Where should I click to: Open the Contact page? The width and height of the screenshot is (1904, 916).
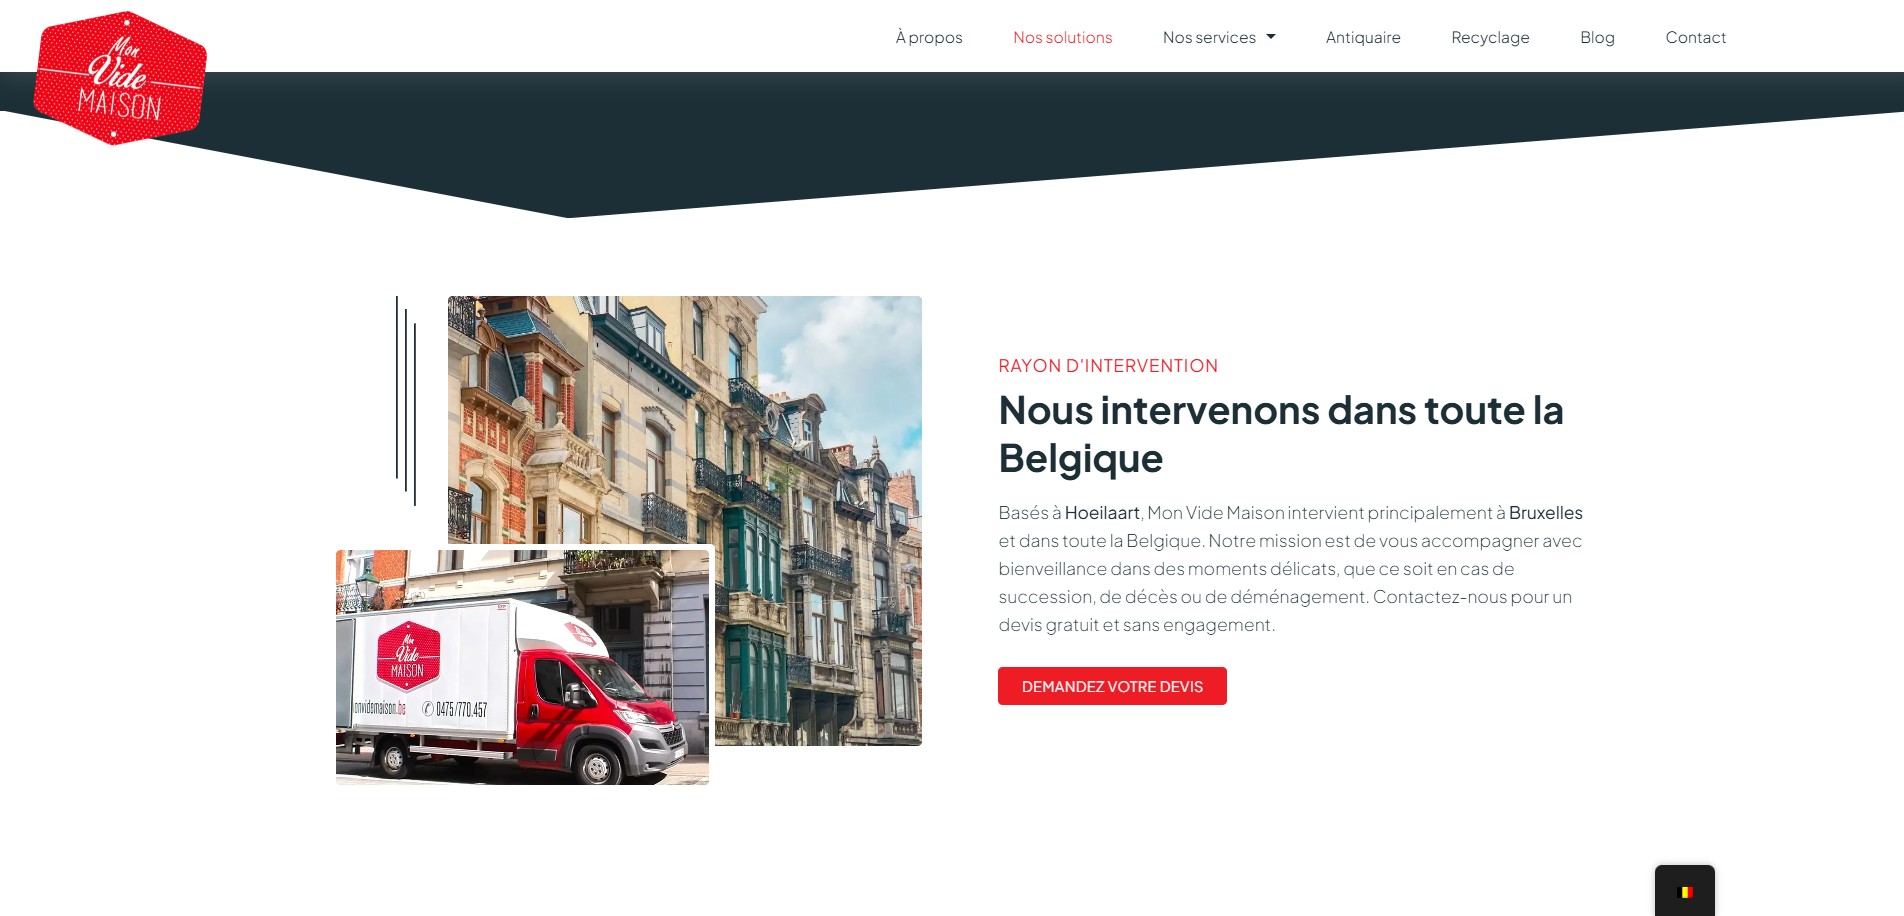[x=1695, y=37]
